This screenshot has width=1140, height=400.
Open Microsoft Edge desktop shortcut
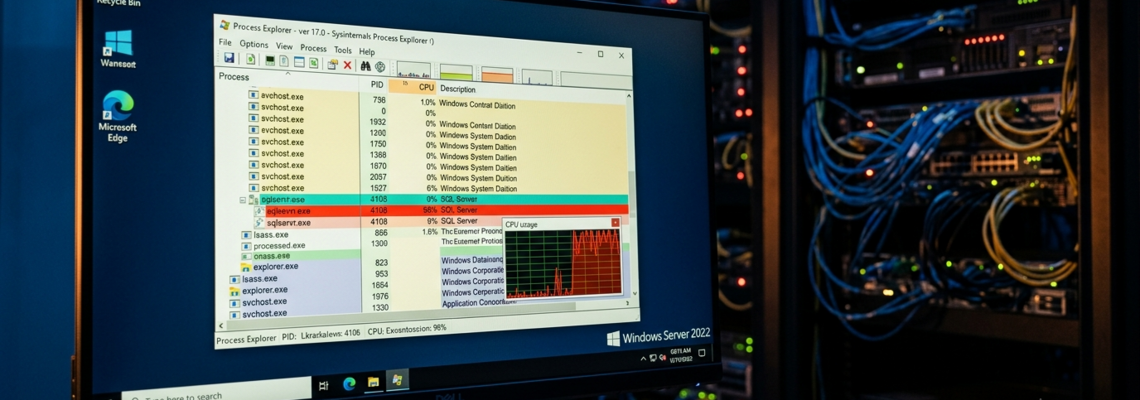click(x=117, y=116)
